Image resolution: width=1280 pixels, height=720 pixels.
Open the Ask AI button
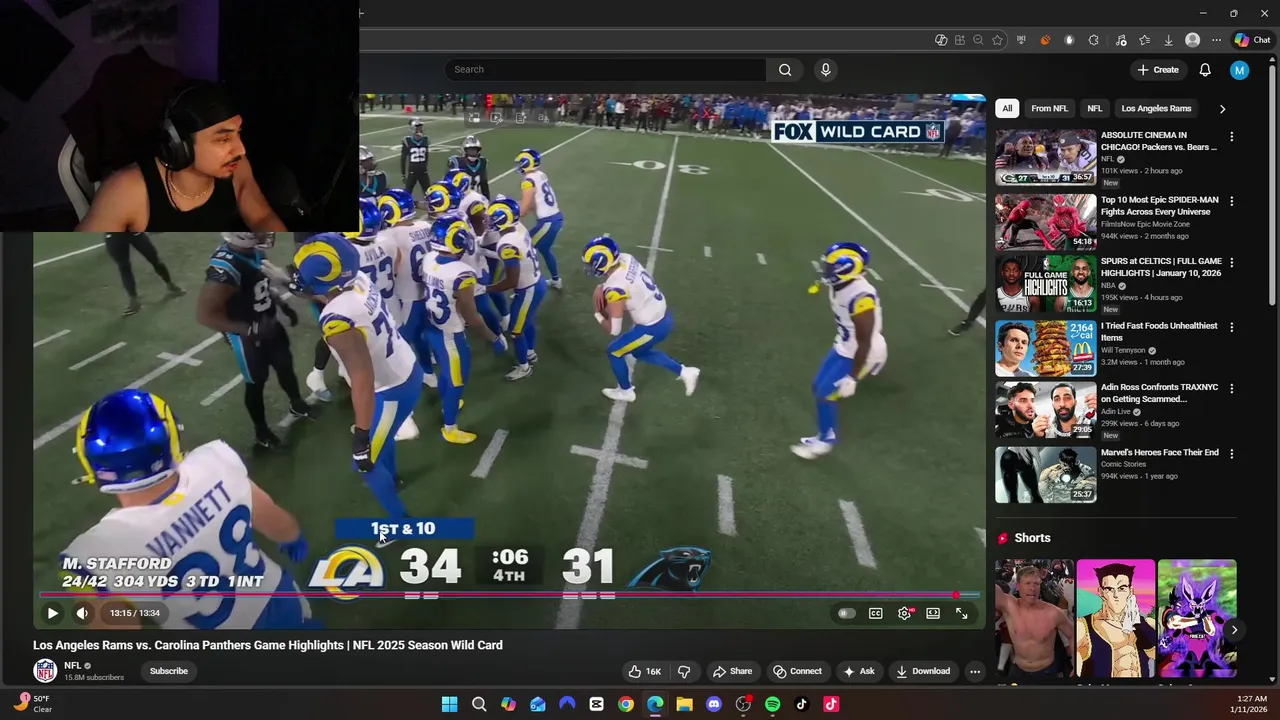[x=858, y=671]
